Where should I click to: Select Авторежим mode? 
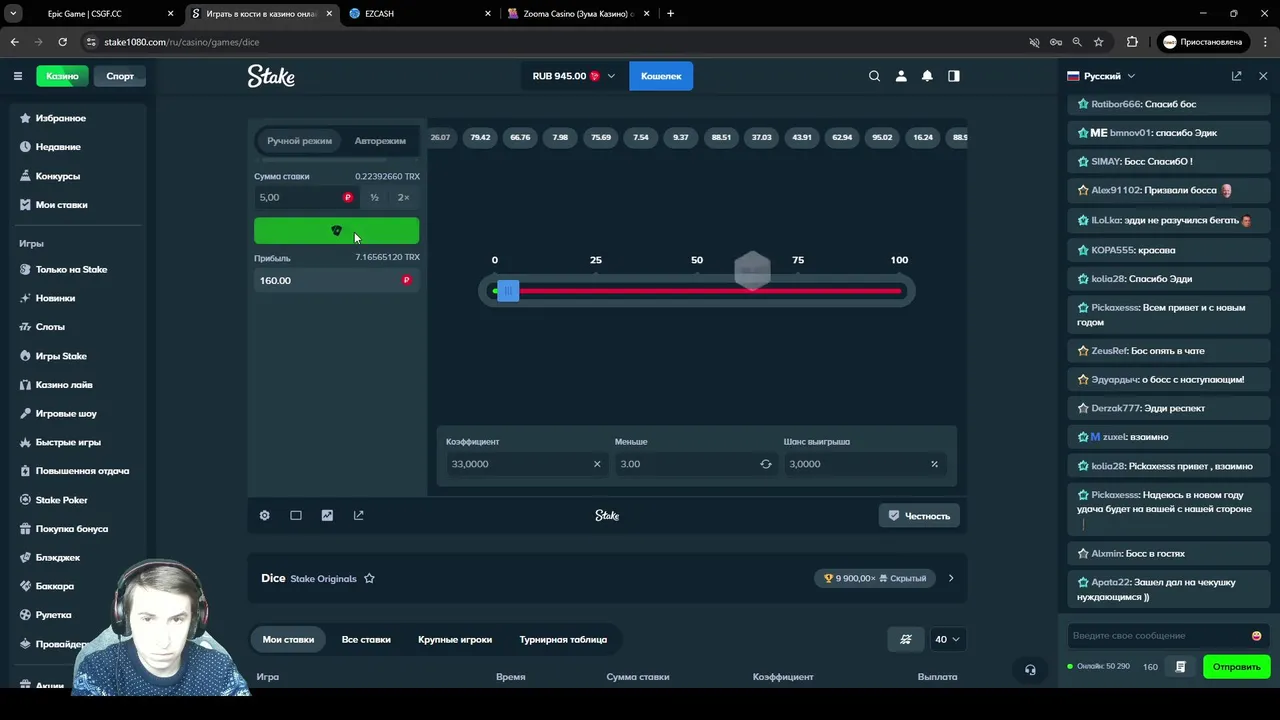click(380, 141)
